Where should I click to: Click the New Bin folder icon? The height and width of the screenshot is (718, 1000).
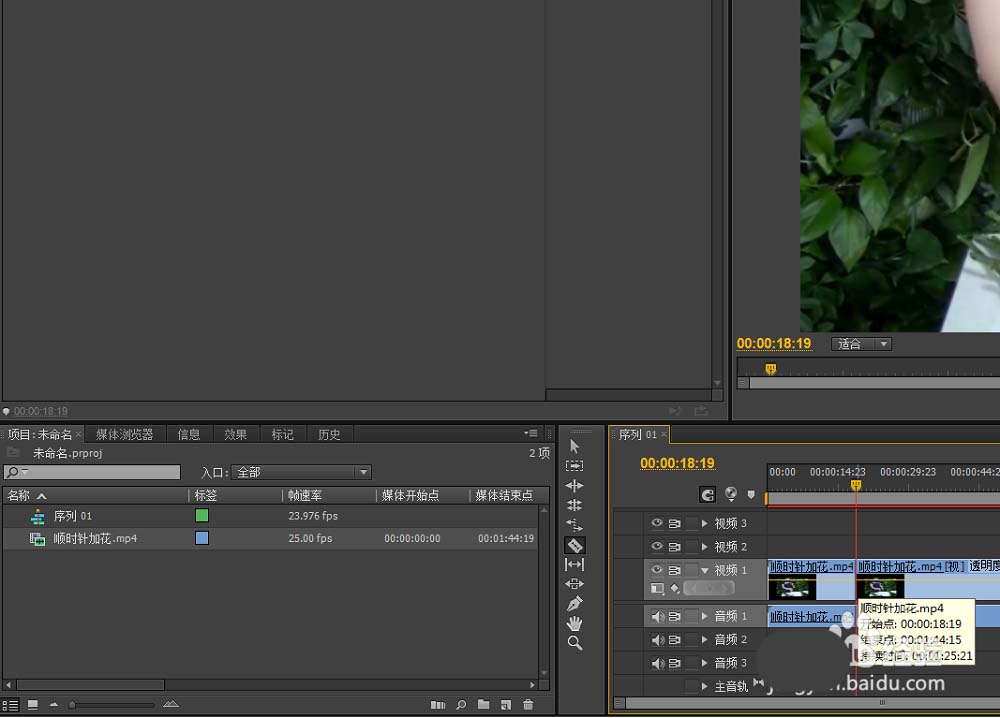point(484,705)
